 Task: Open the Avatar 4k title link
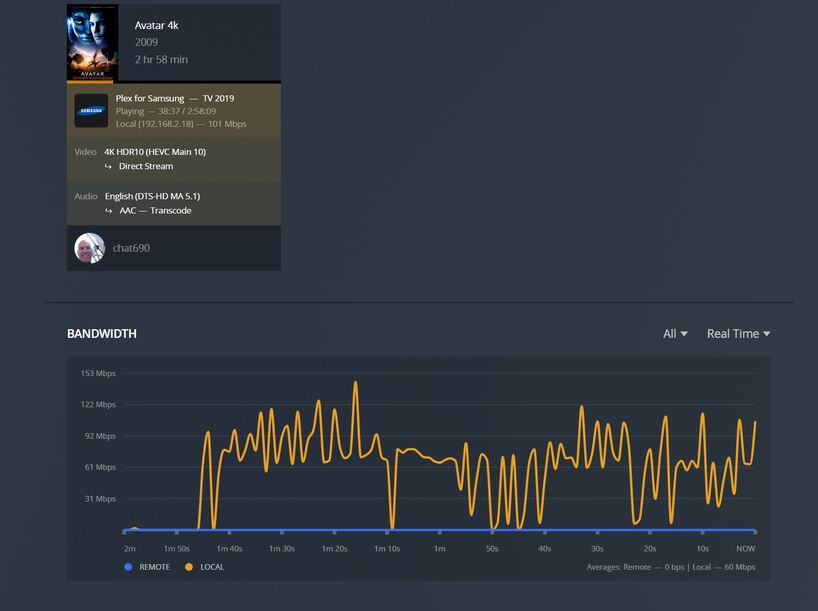(157, 25)
